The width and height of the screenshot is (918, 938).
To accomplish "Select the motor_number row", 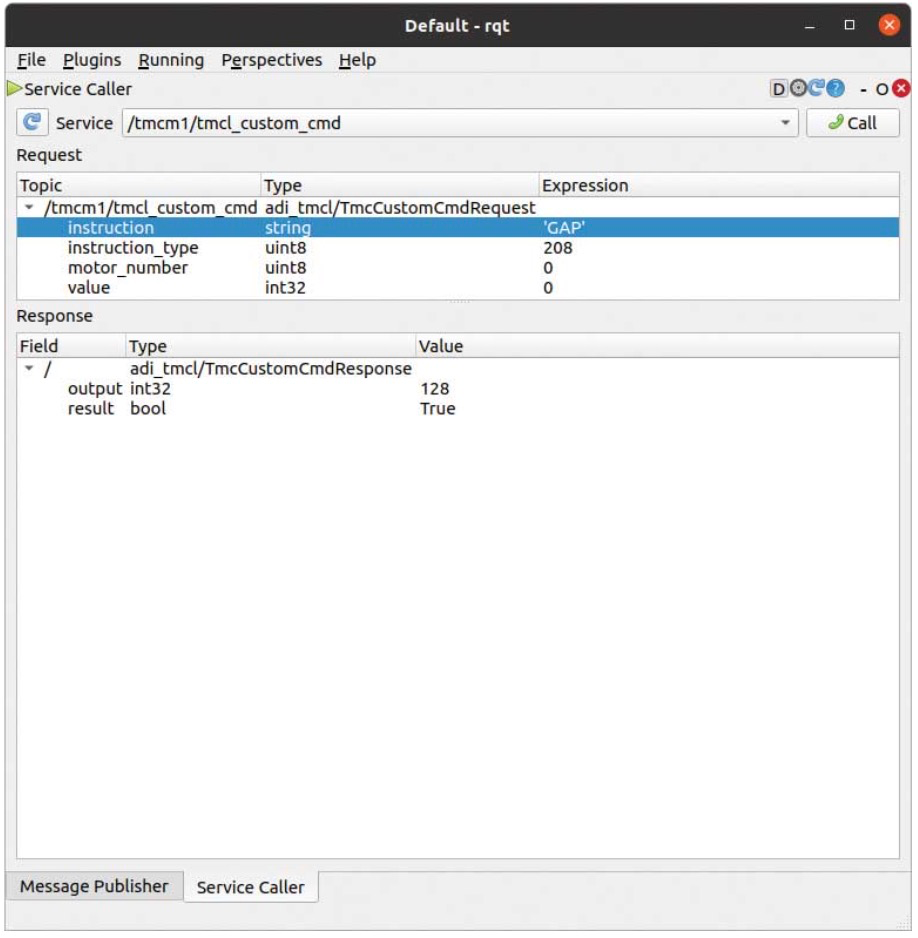I will click(x=127, y=267).
